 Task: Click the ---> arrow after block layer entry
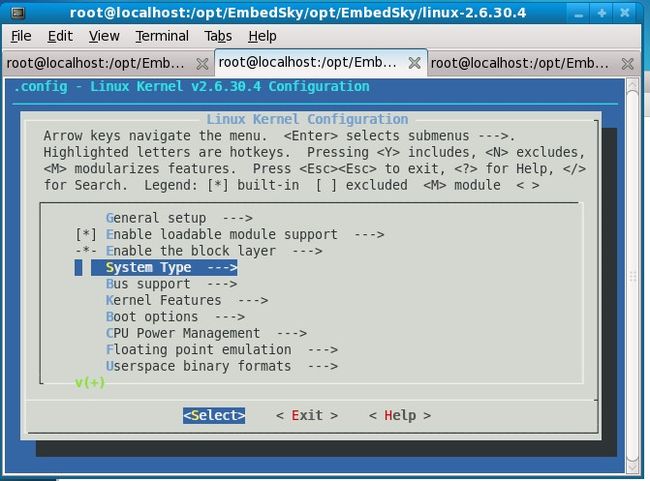click(x=307, y=251)
